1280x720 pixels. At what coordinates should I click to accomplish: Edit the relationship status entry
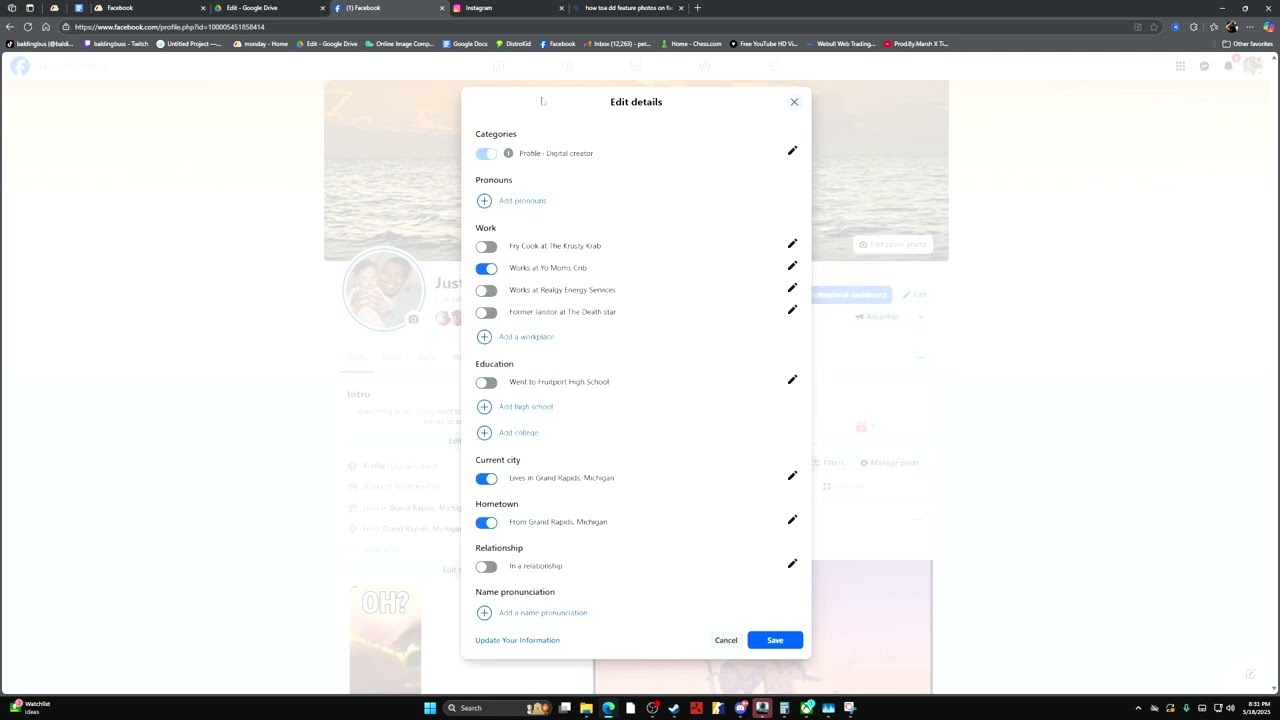click(x=792, y=564)
